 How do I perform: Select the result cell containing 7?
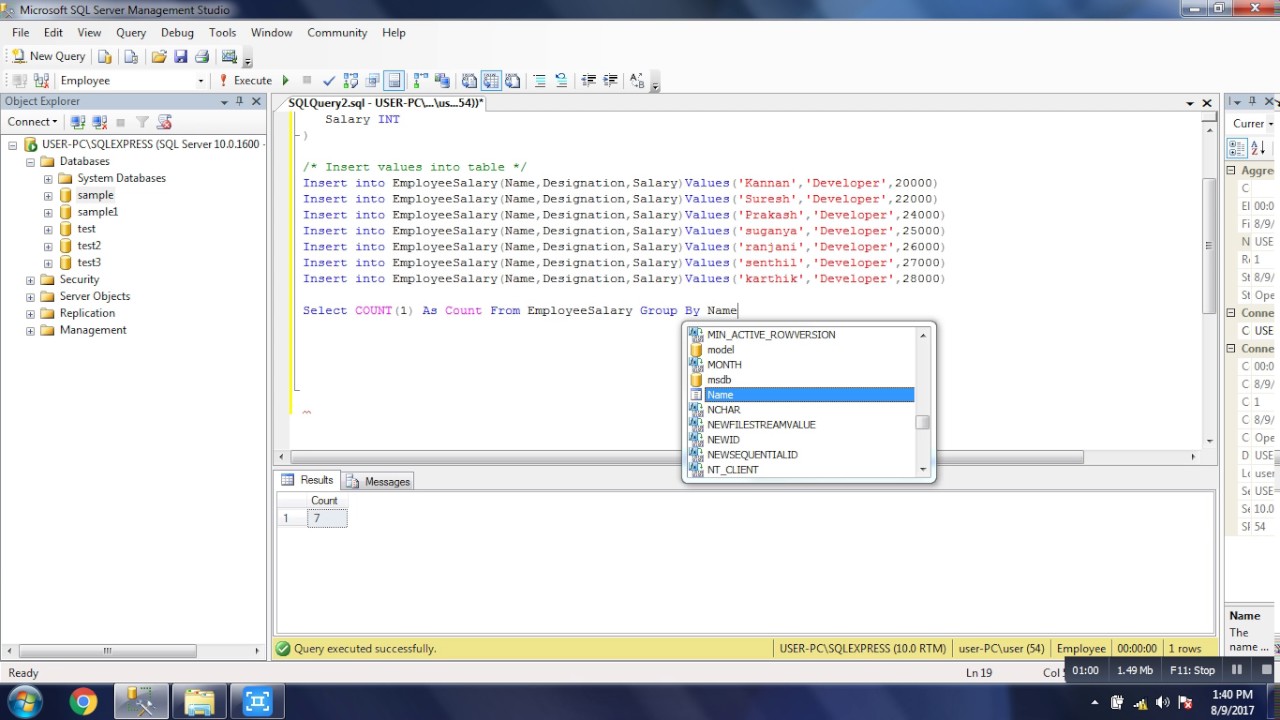click(327, 518)
